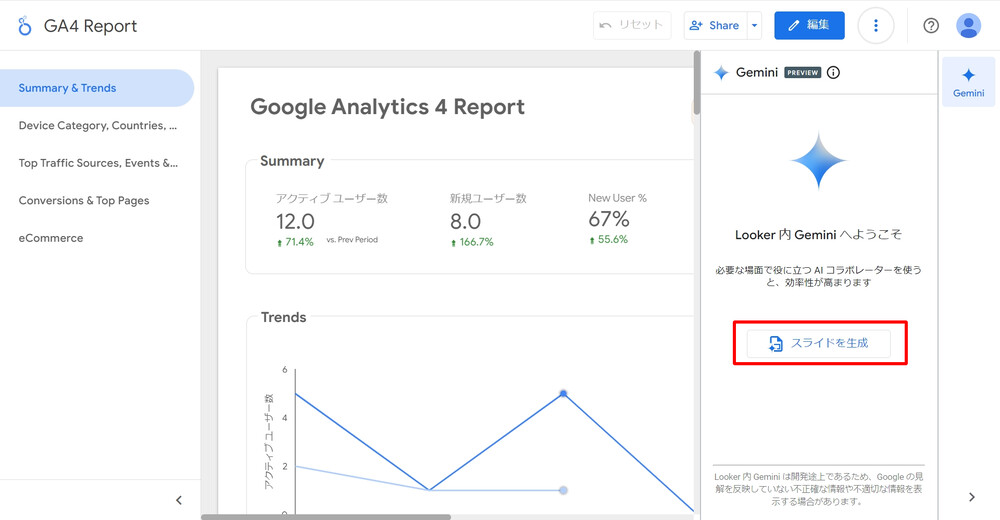Open the three-dot more options menu

click(x=876, y=26)
